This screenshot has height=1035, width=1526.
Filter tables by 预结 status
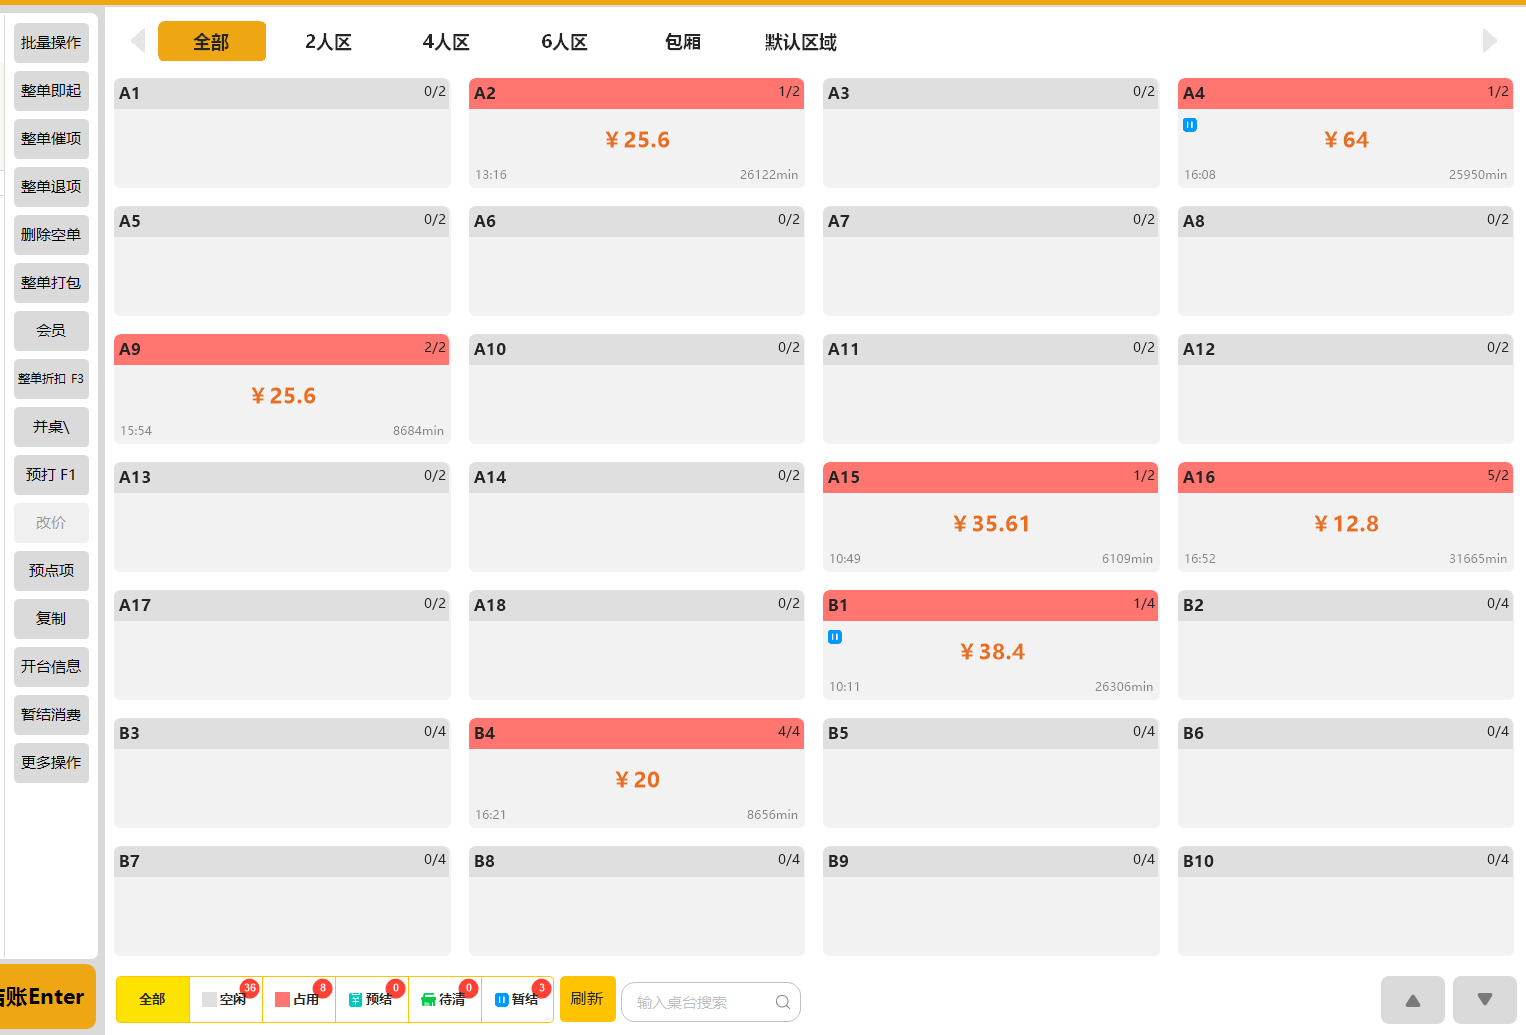click(x=372, y=999)
